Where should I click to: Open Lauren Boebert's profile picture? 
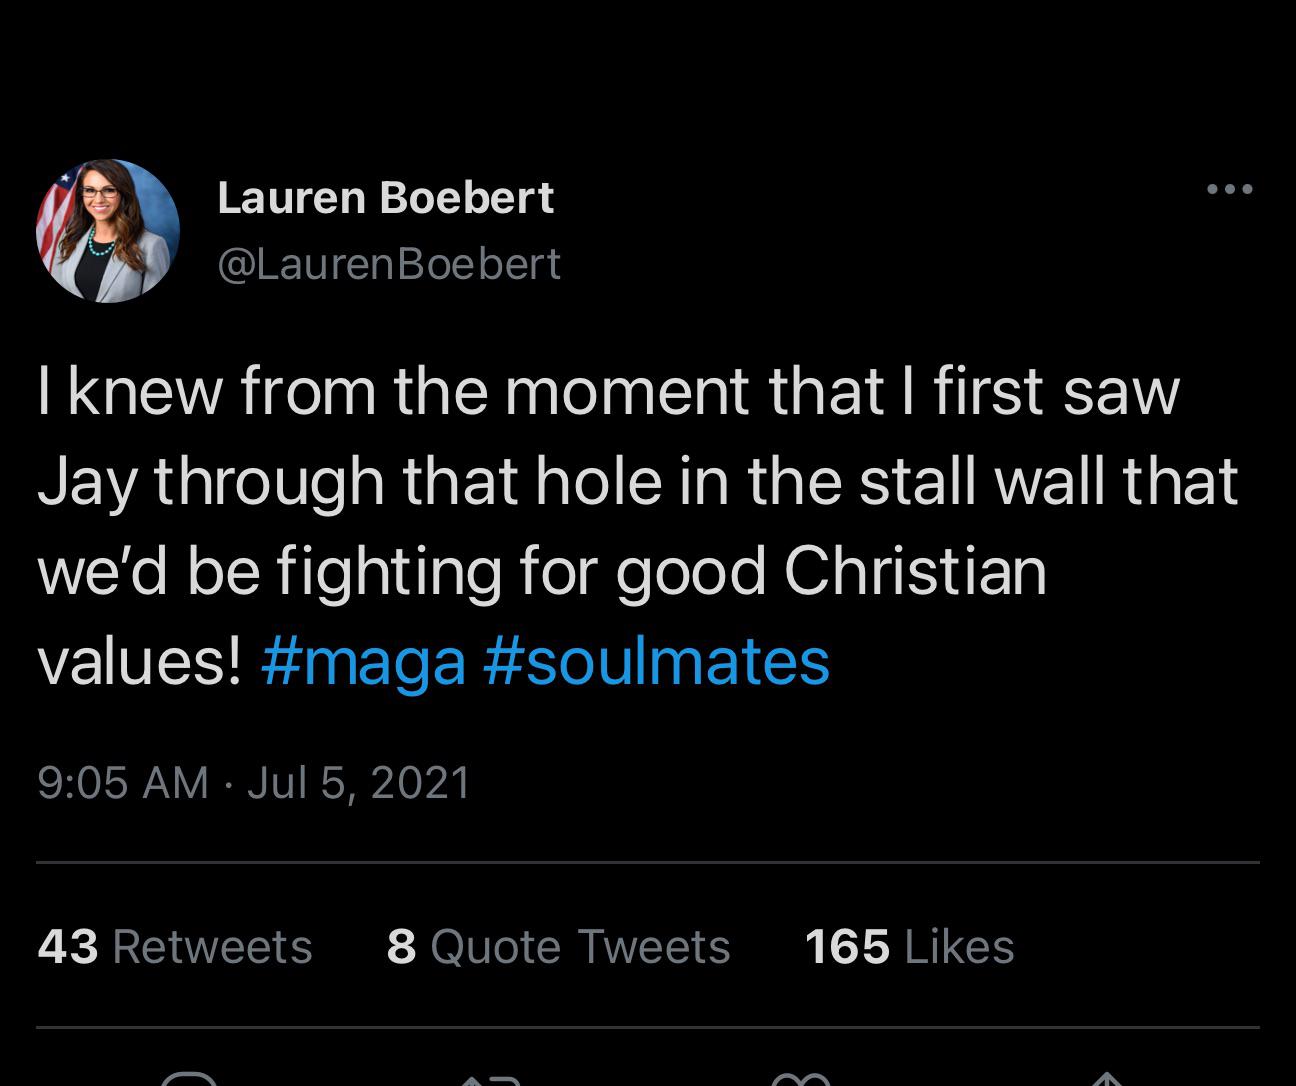(108, 231)
